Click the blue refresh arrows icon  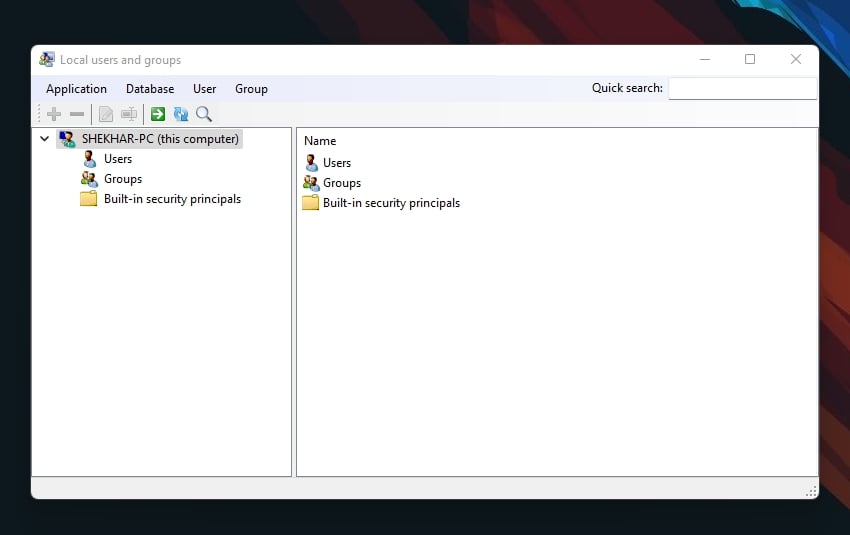coord(181,114)
